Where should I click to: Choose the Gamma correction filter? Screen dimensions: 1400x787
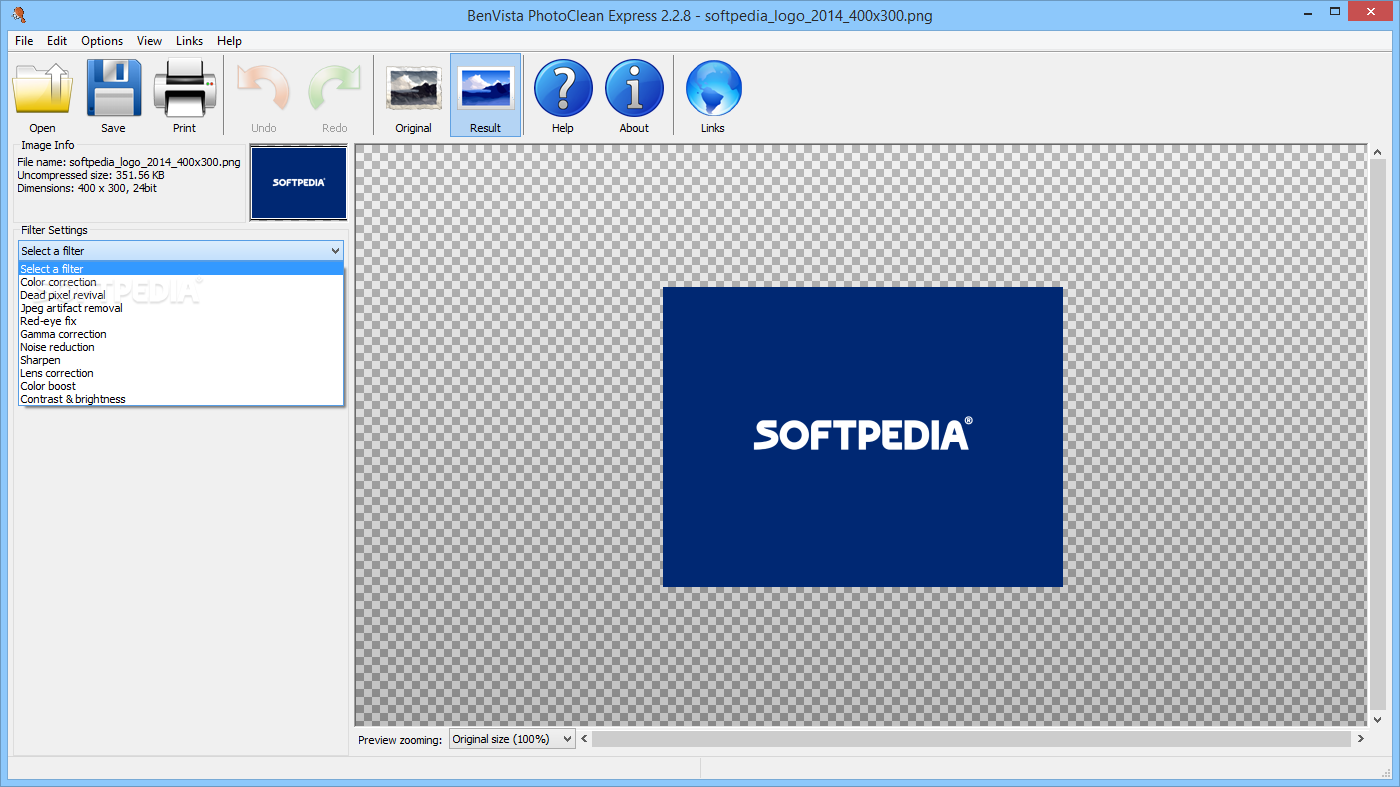click(181, 334)
